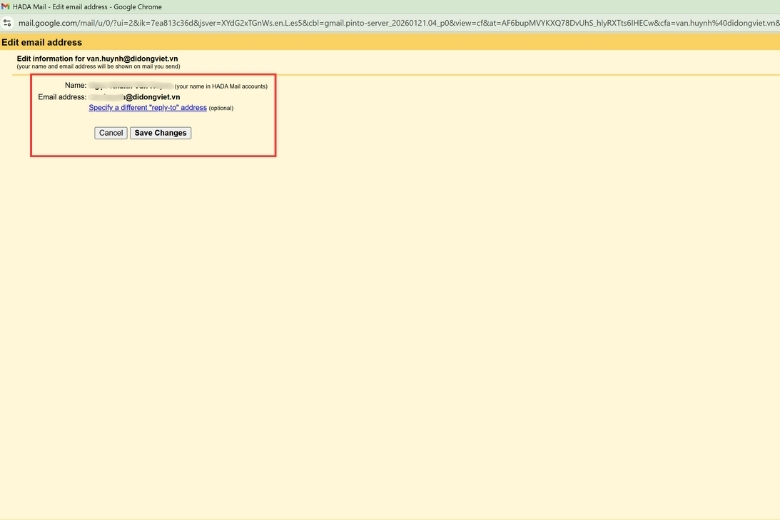The height and width of the screenshot is (520, 780).
Task: Open the 'Specify a different reply-to address' link
Action: click(147, 108)
